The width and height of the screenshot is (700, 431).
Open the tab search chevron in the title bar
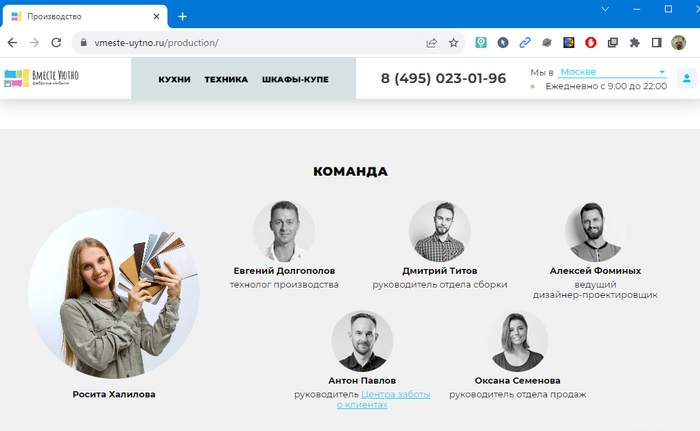[x=605, y=9]
